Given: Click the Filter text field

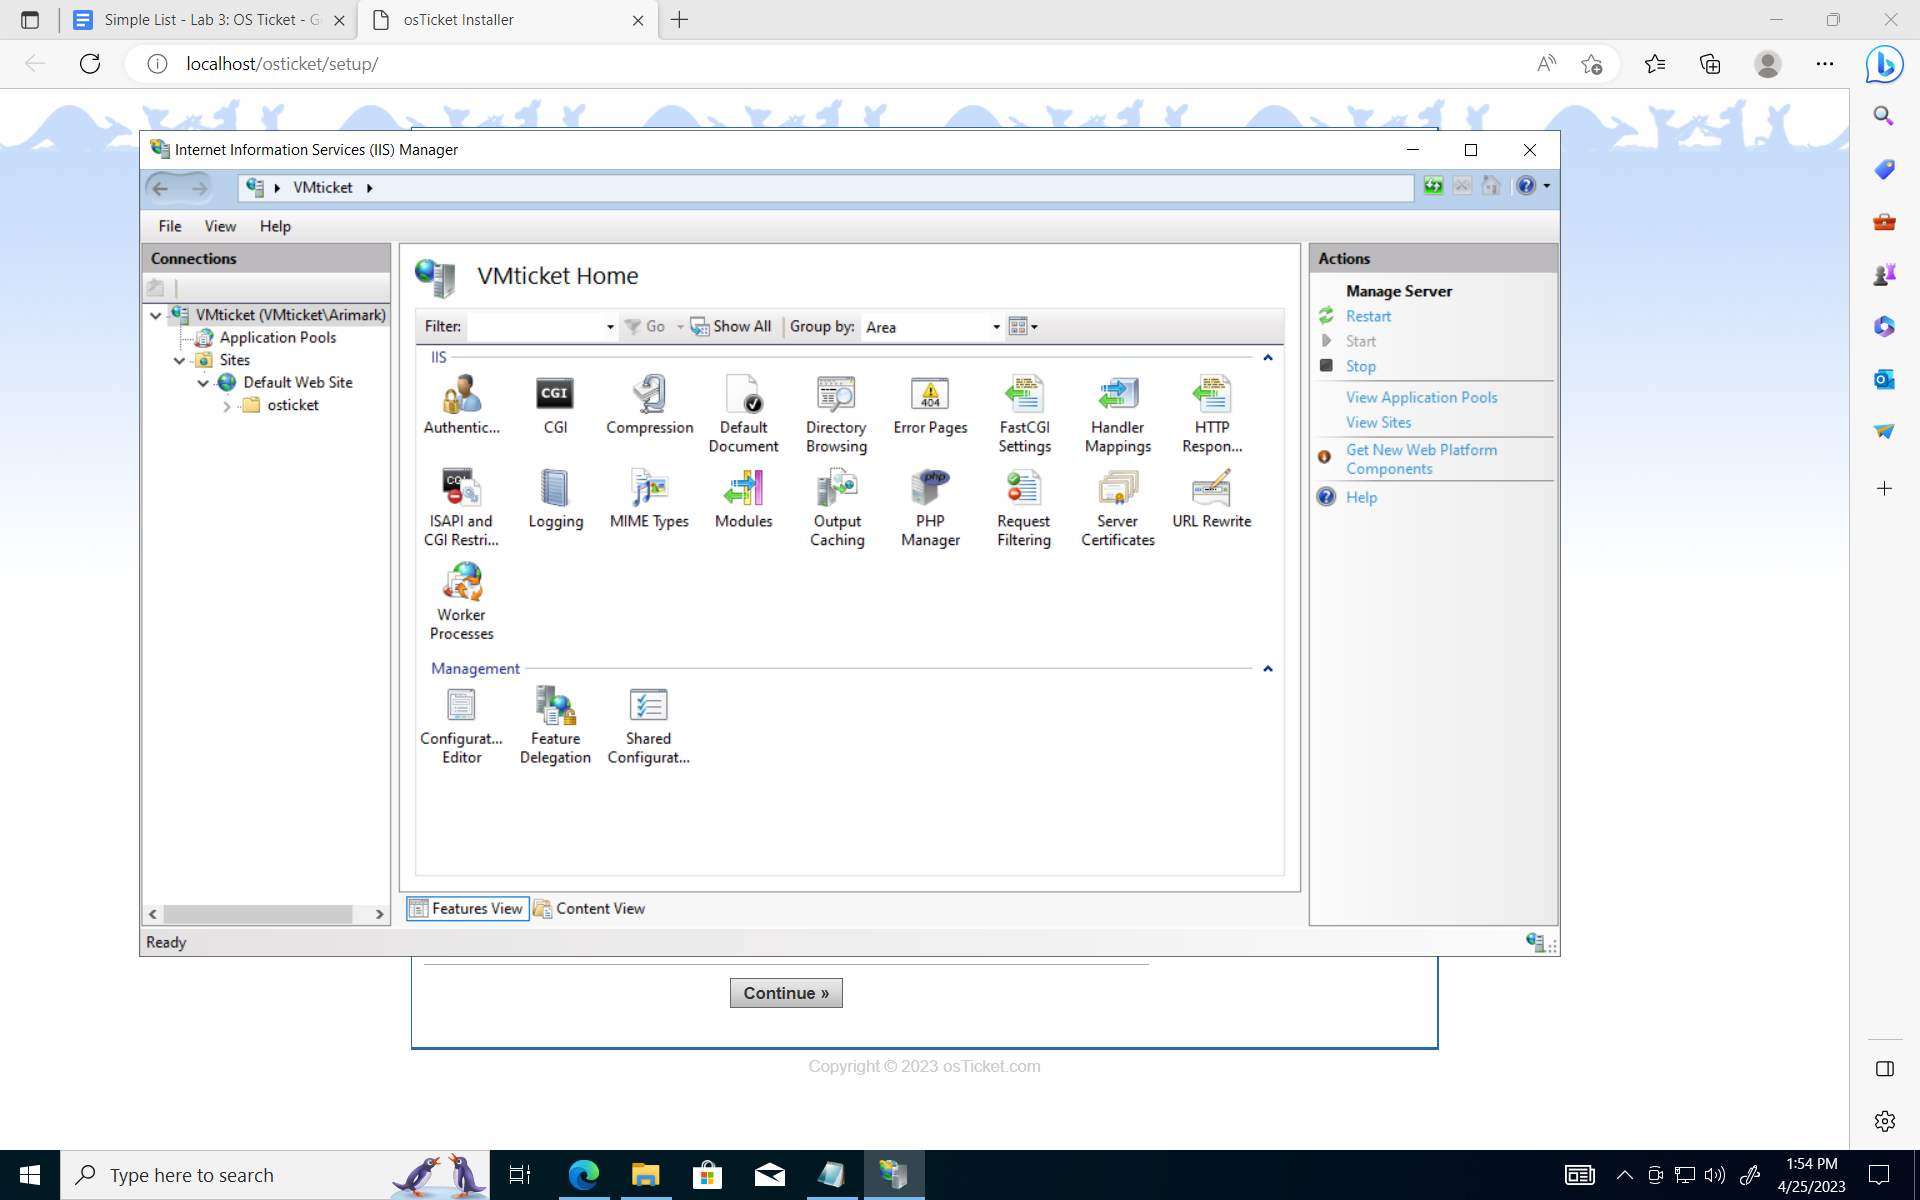Looking at the screenshot, I should click(x=534, y=327).
